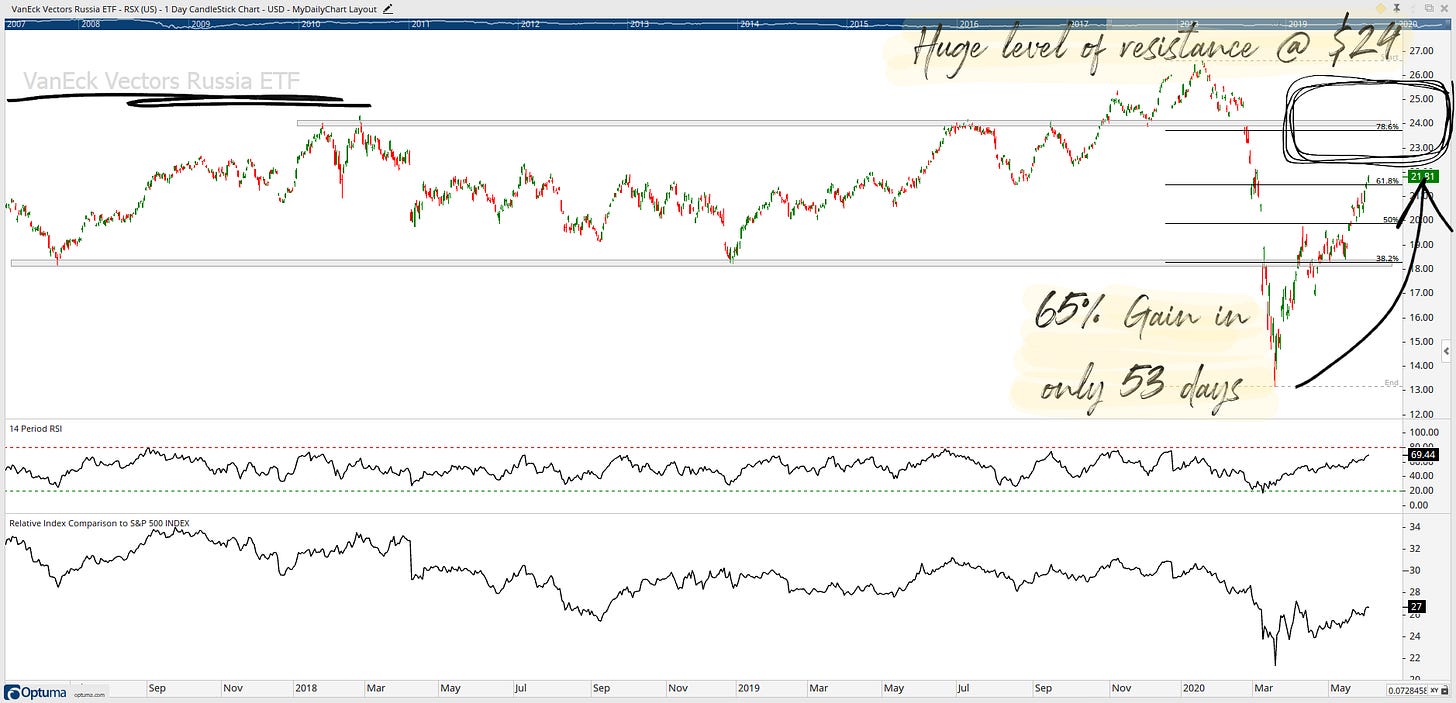
Task: Click the pencil edit icon beside chart title
Action: tap(388, 8)
